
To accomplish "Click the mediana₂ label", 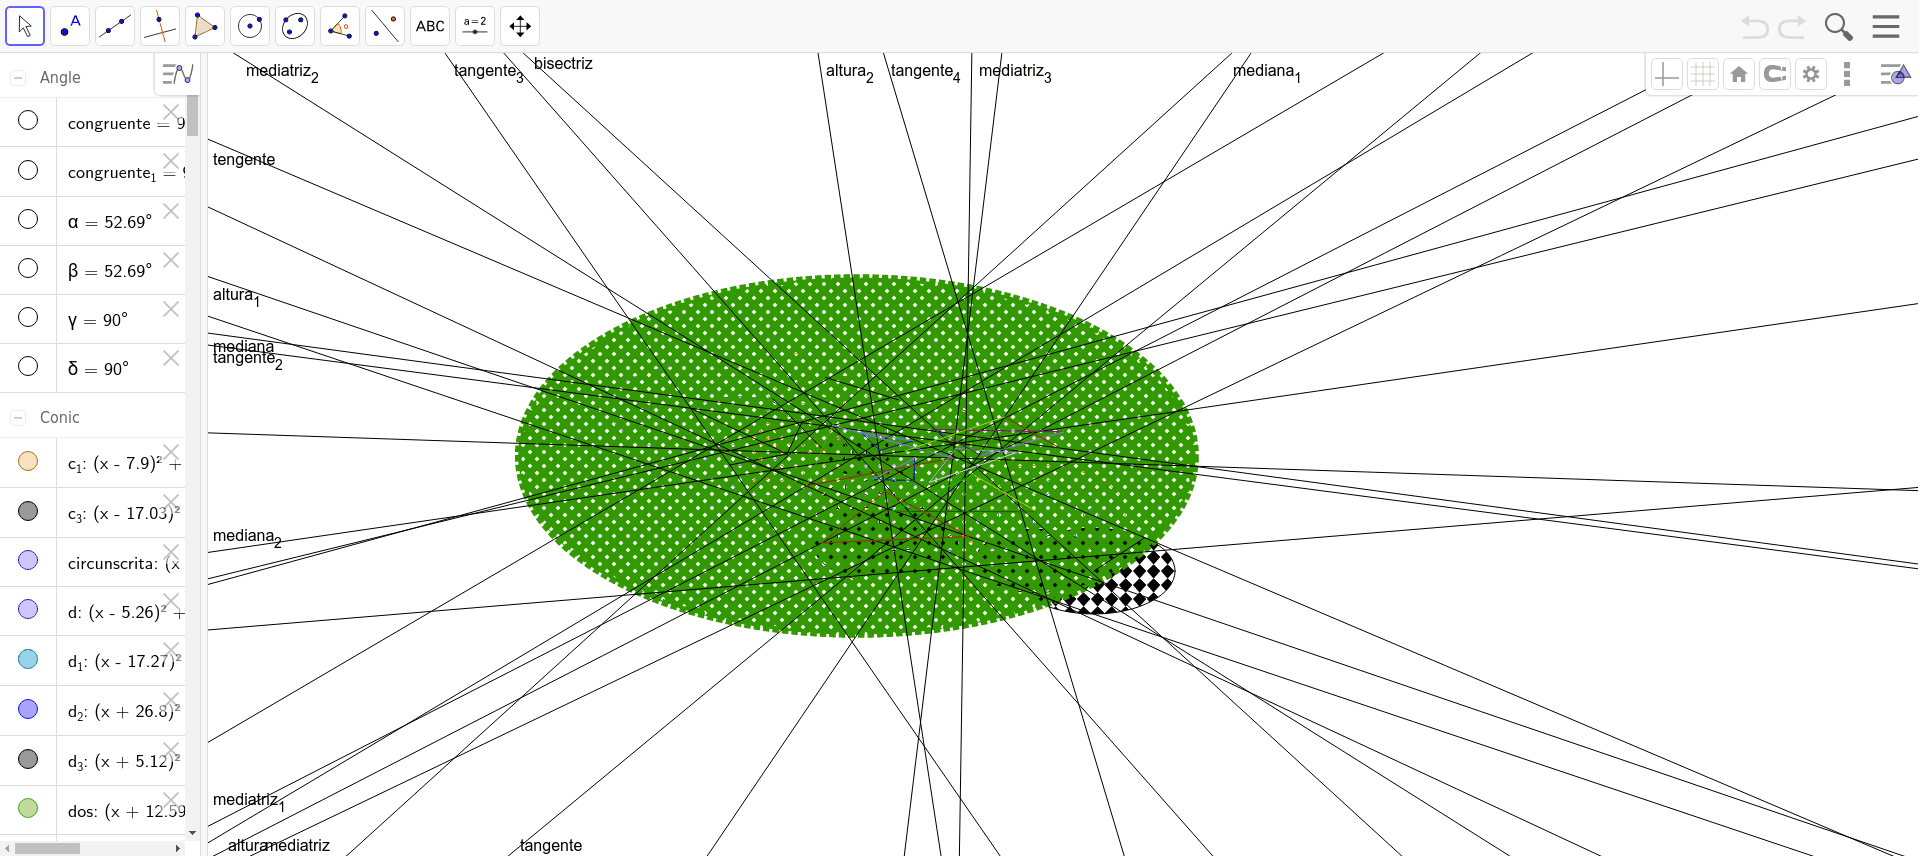I will point(247,537).
